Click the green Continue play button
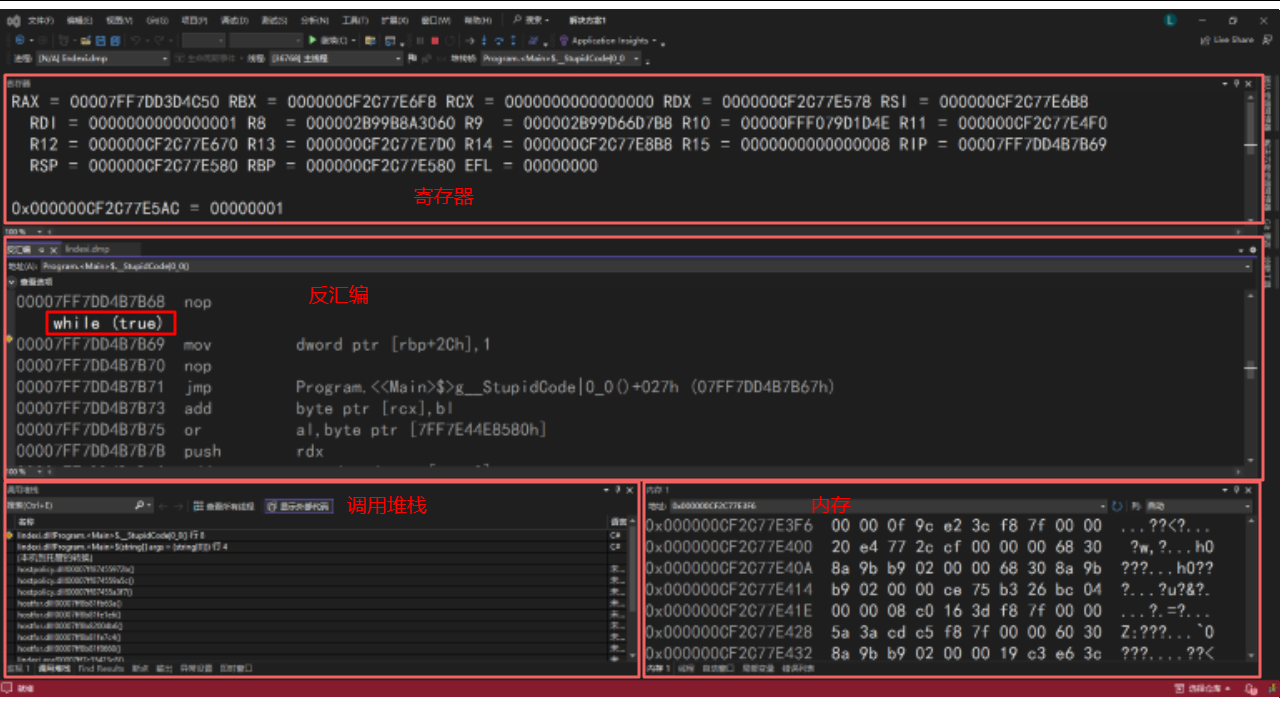 tap(313, 41)
